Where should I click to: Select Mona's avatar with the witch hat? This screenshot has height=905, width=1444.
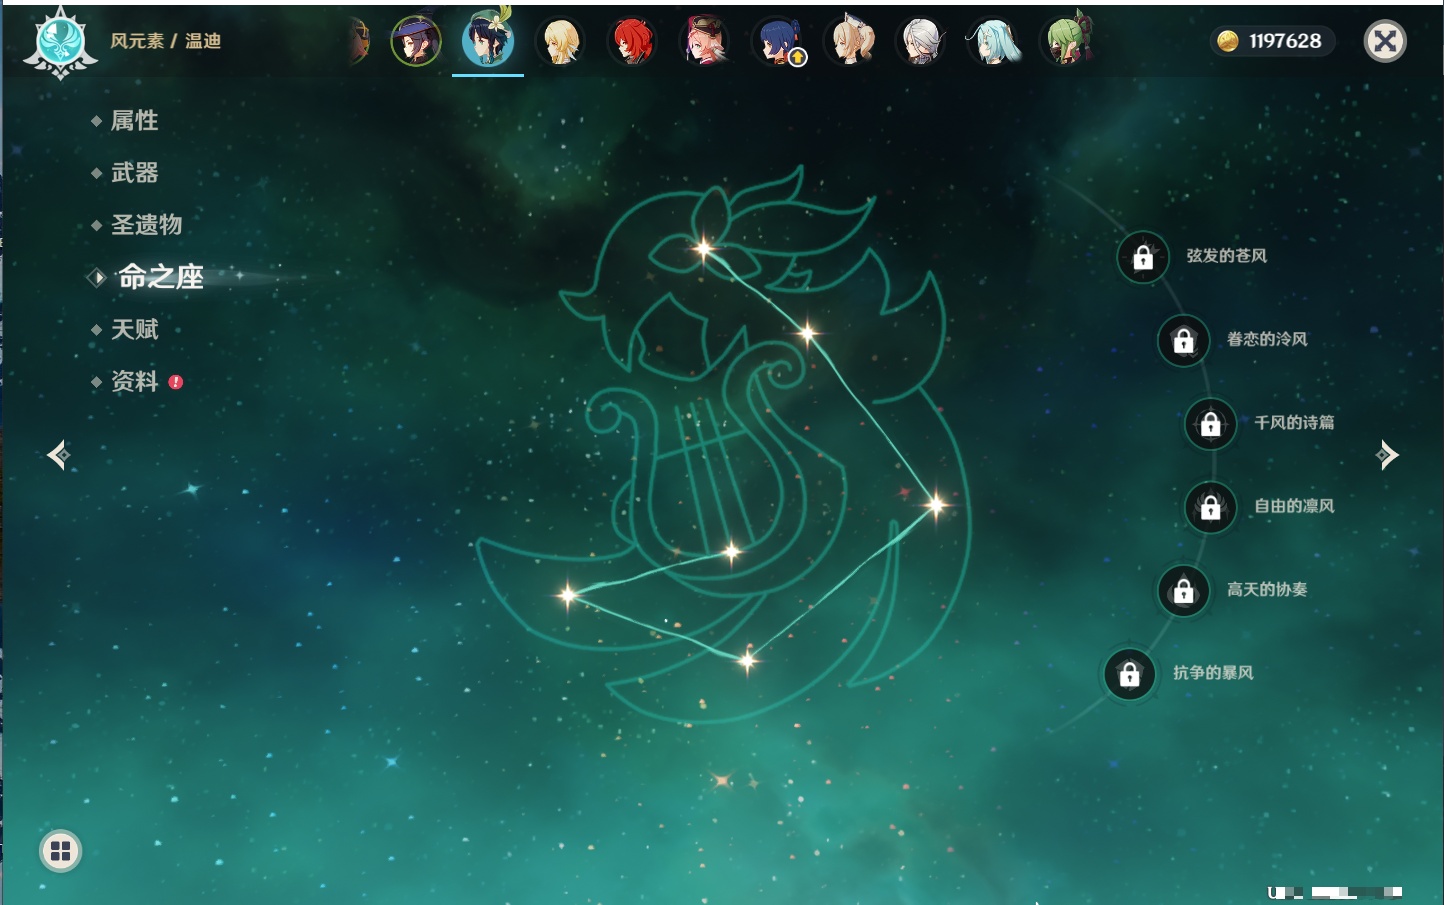[x=416, y=42]
